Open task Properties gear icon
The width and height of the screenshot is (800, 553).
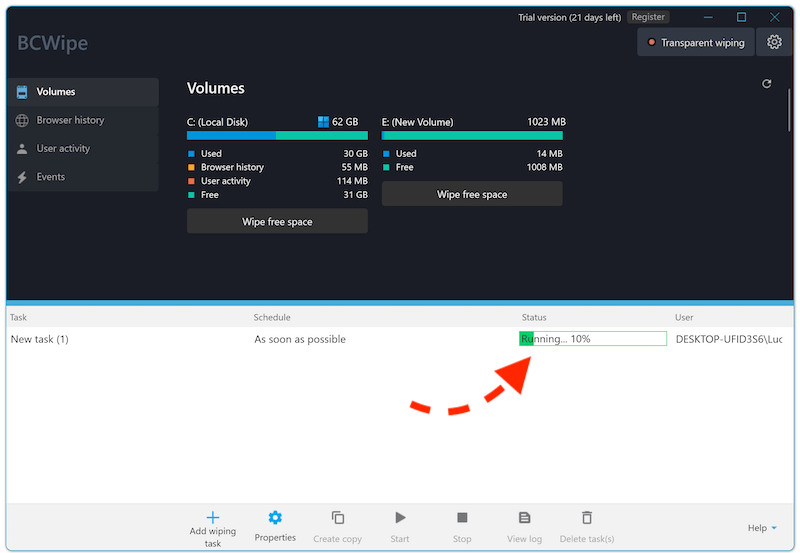pyautogui.click(x=275, y=518)
